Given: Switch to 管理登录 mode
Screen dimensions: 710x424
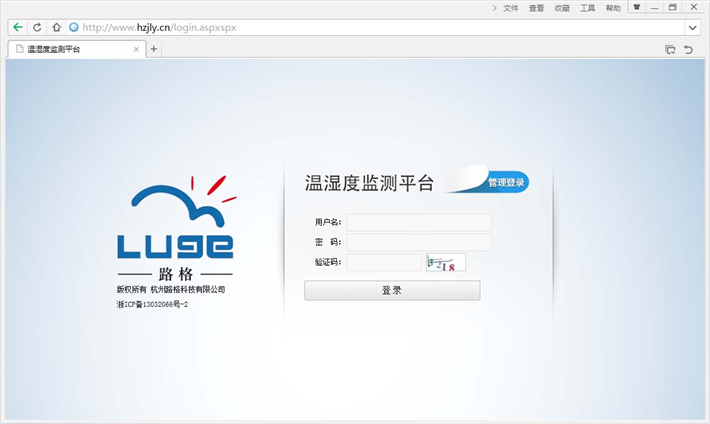Looking at the screenshot, I should [x=506, y=182].
